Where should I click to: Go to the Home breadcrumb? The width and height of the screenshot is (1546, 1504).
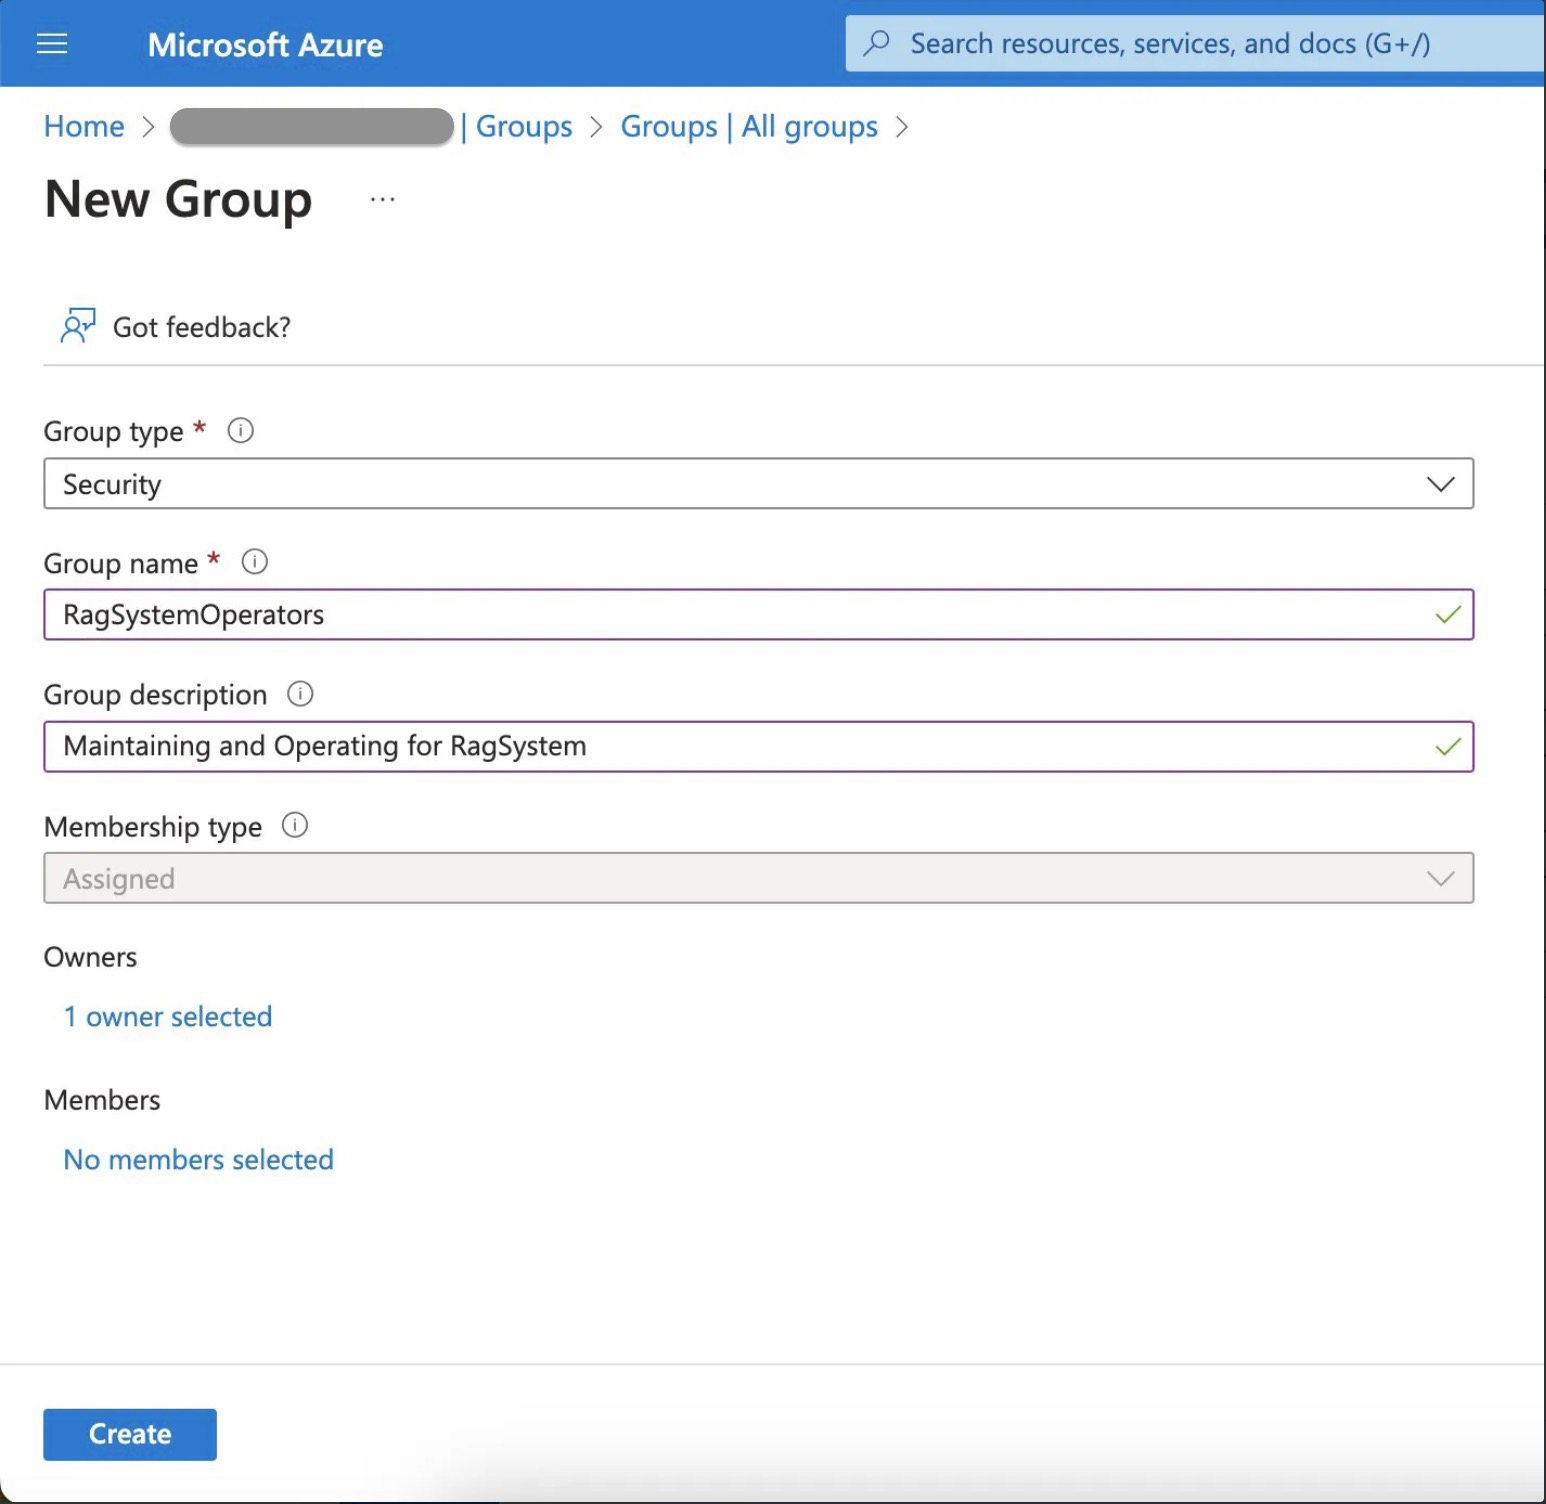click(84, 126)
